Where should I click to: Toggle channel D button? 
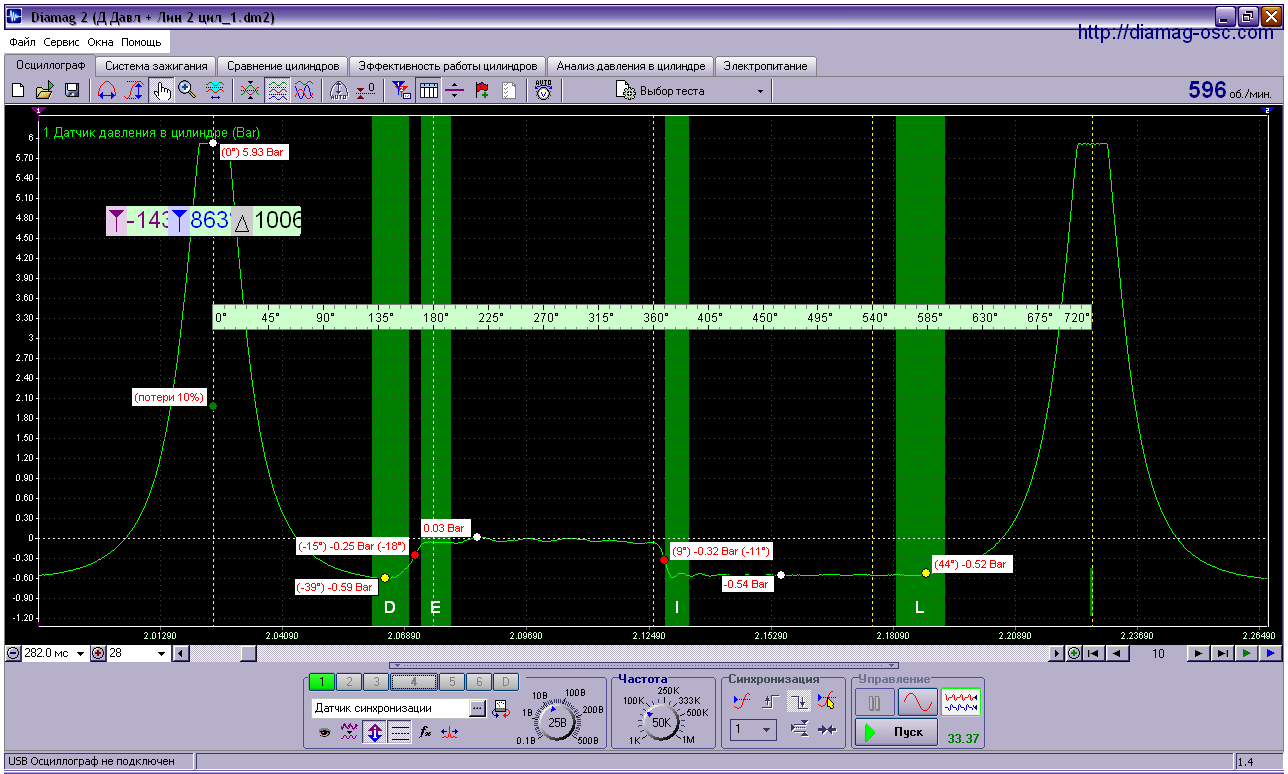point(506,682)
